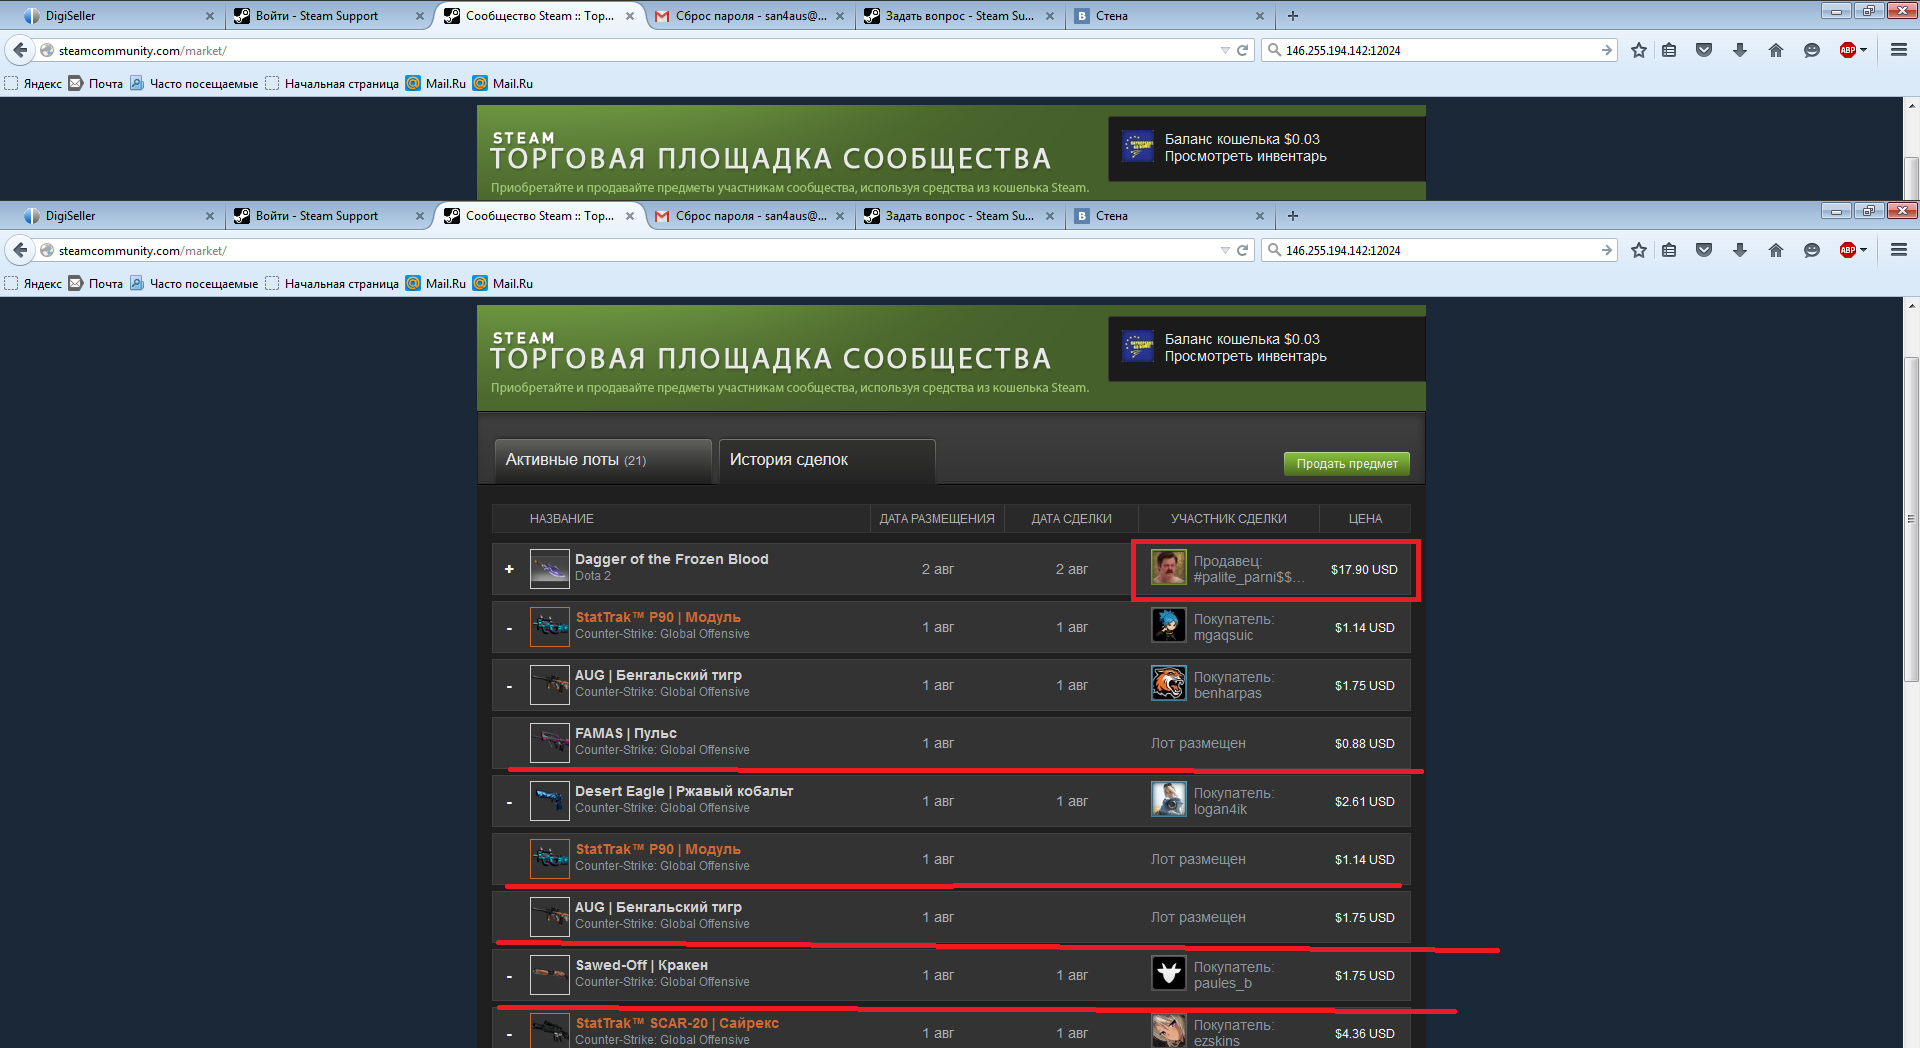This screenshot has width=1920, height=1048.
Task: Open the chat bubble icon in the lower window
Action: (x=1811, y=250)
